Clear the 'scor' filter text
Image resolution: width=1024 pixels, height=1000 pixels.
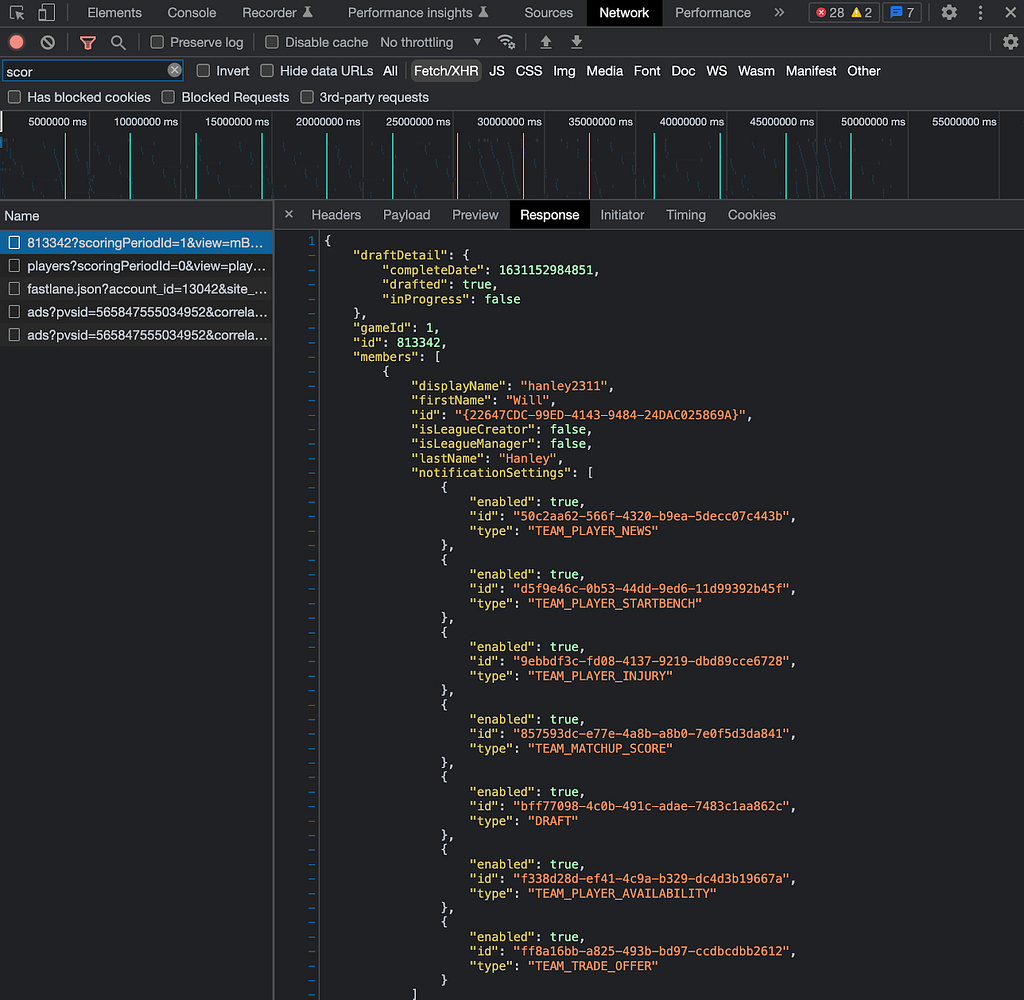[174, 70]
